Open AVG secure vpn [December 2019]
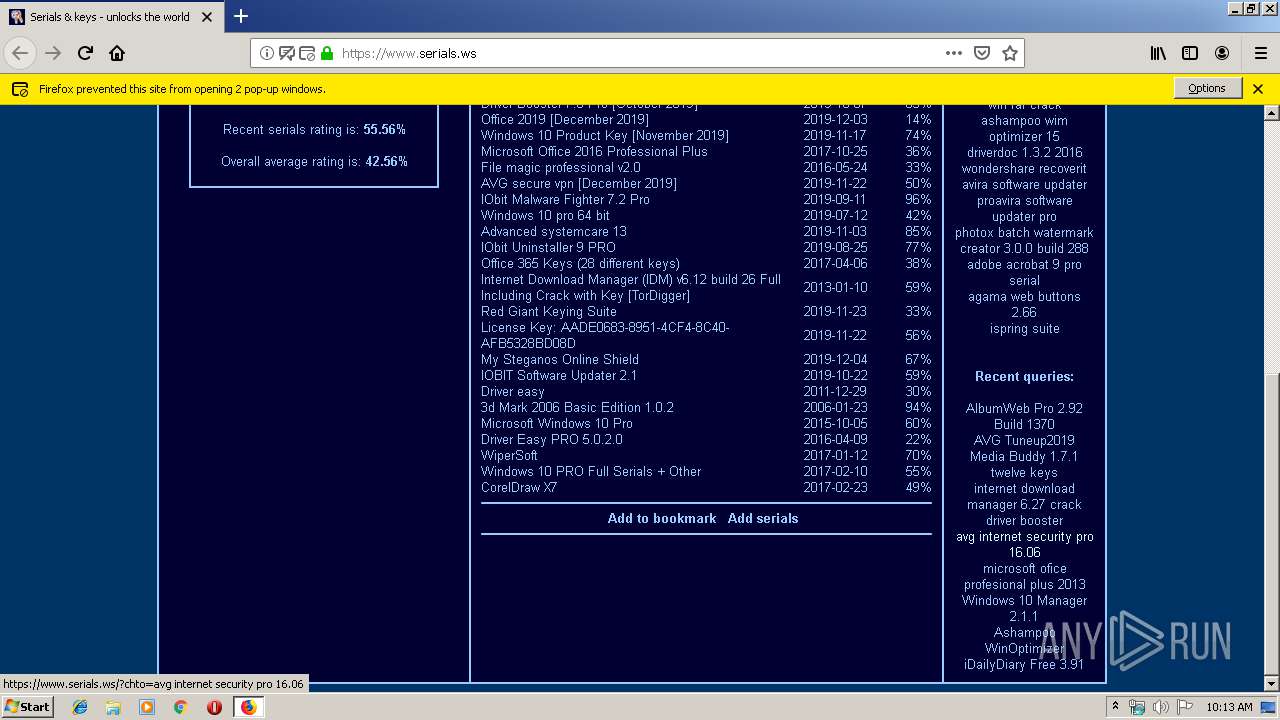The height and width of the screenshot is (720, 1280). 579,183
